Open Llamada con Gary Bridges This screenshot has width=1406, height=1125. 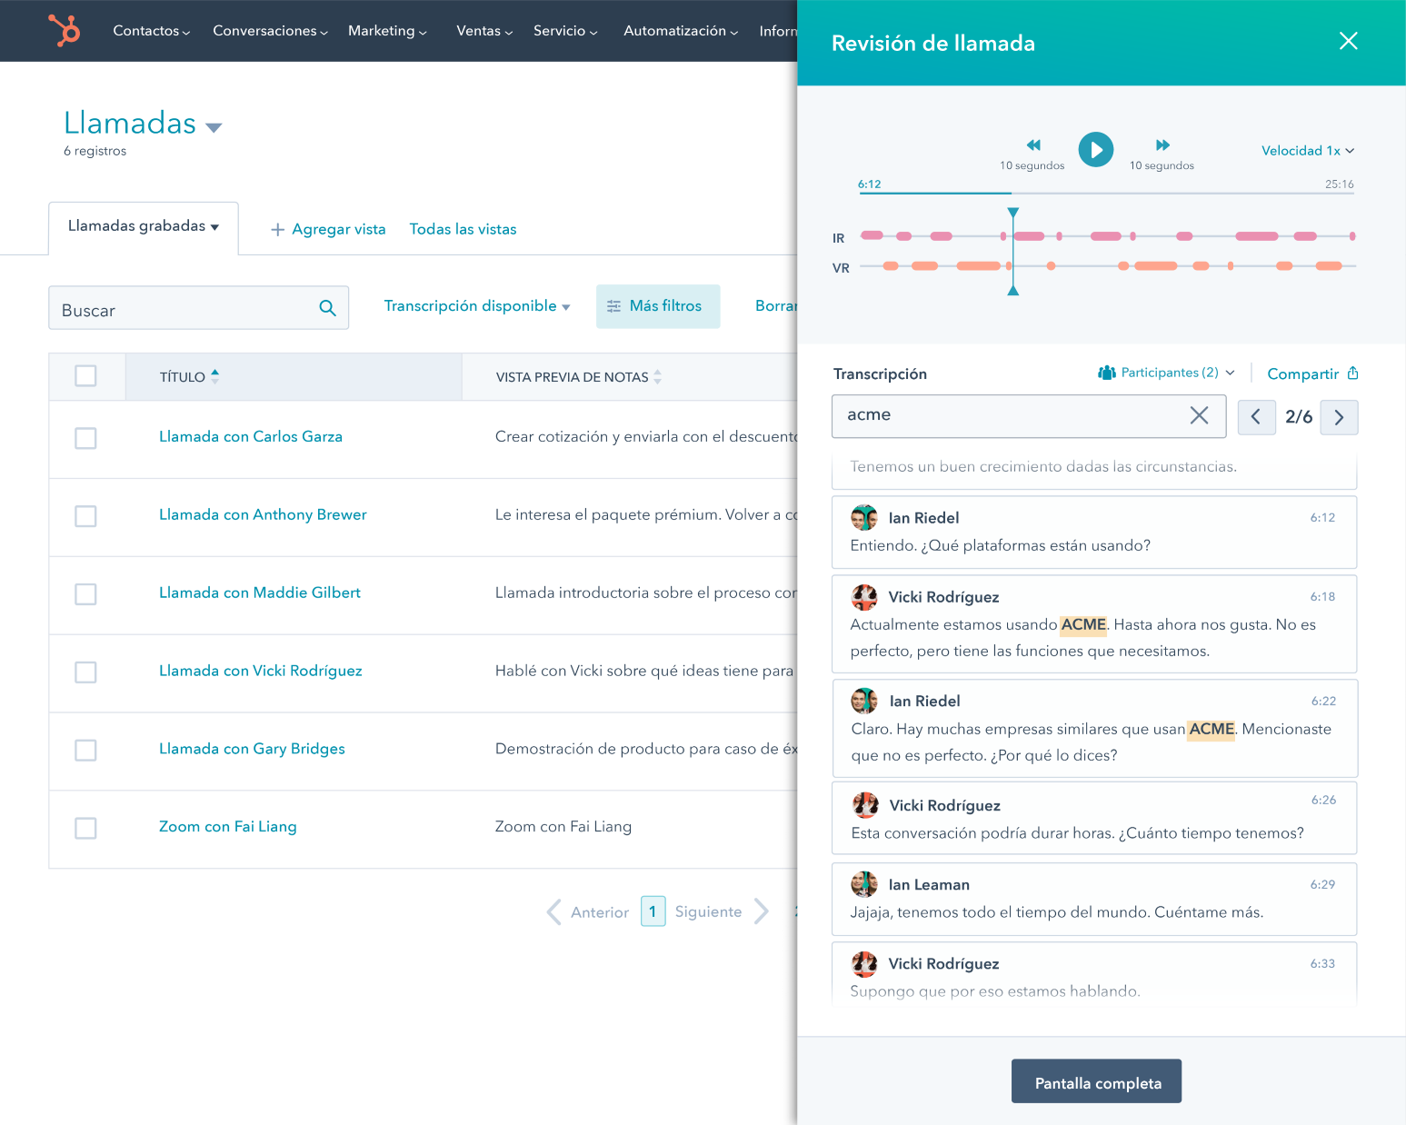coord(252,749)
